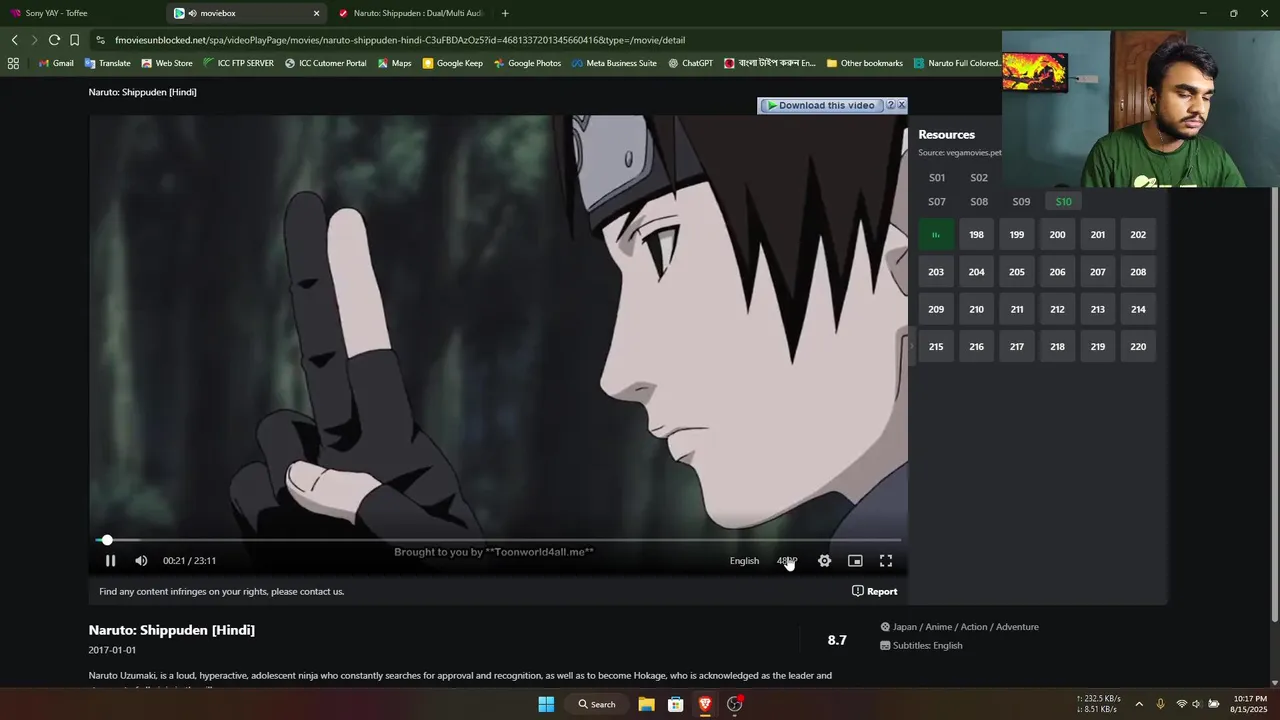Play episode 199

coord(1017,235)
